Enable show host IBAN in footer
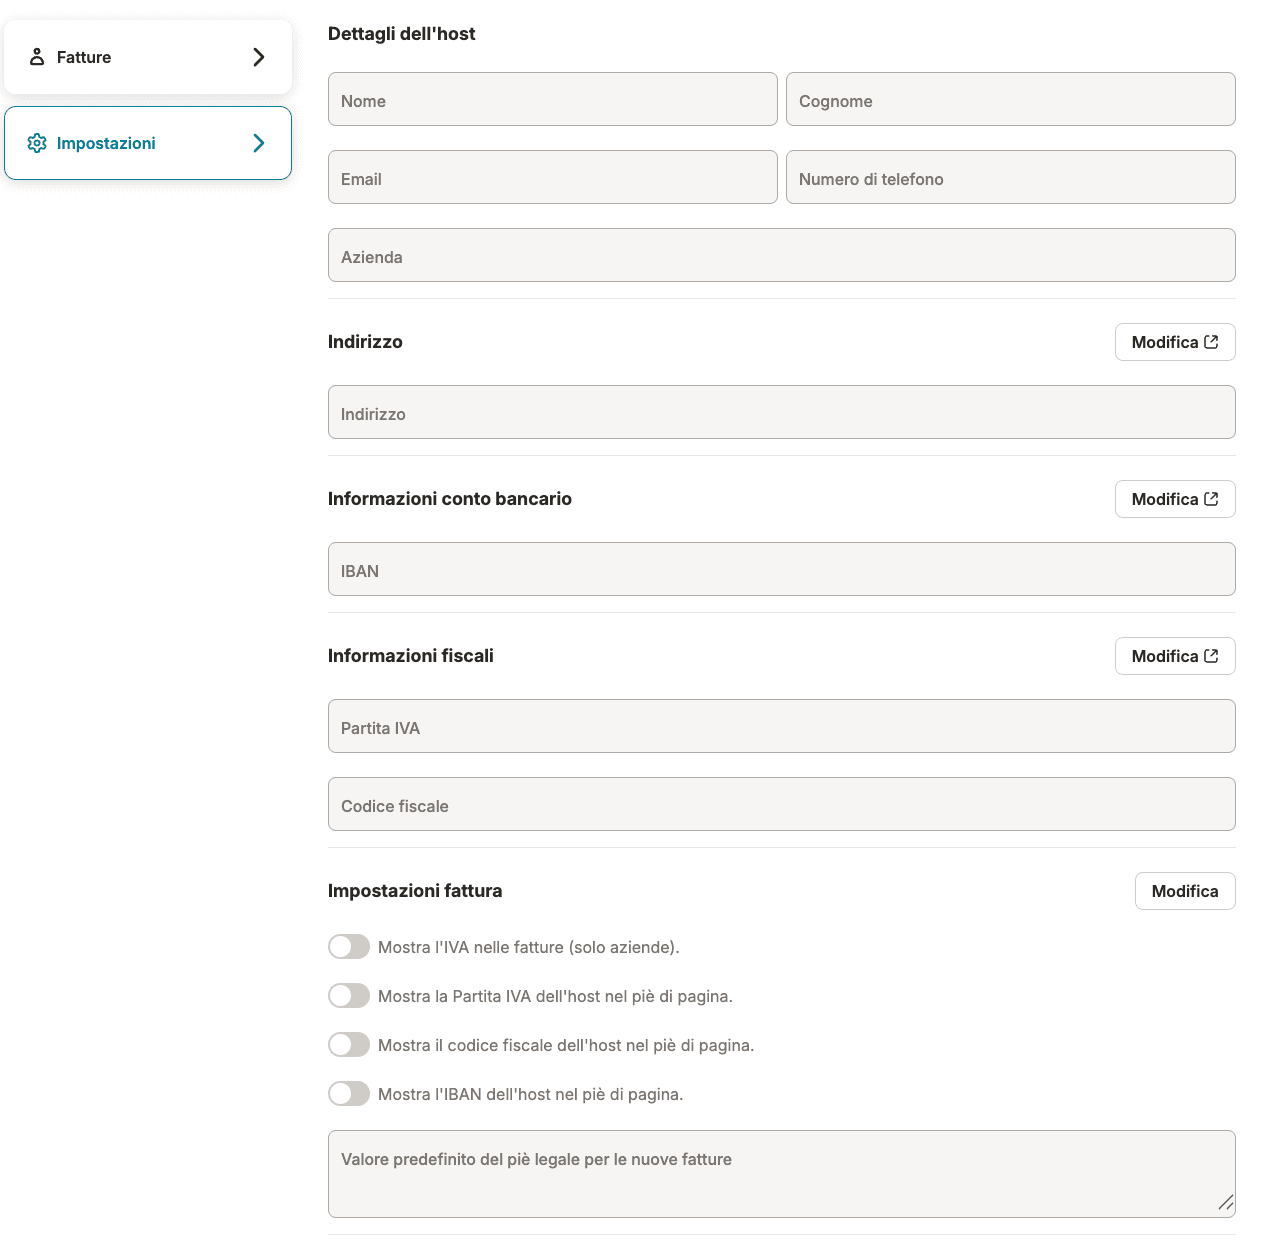 349,1094
